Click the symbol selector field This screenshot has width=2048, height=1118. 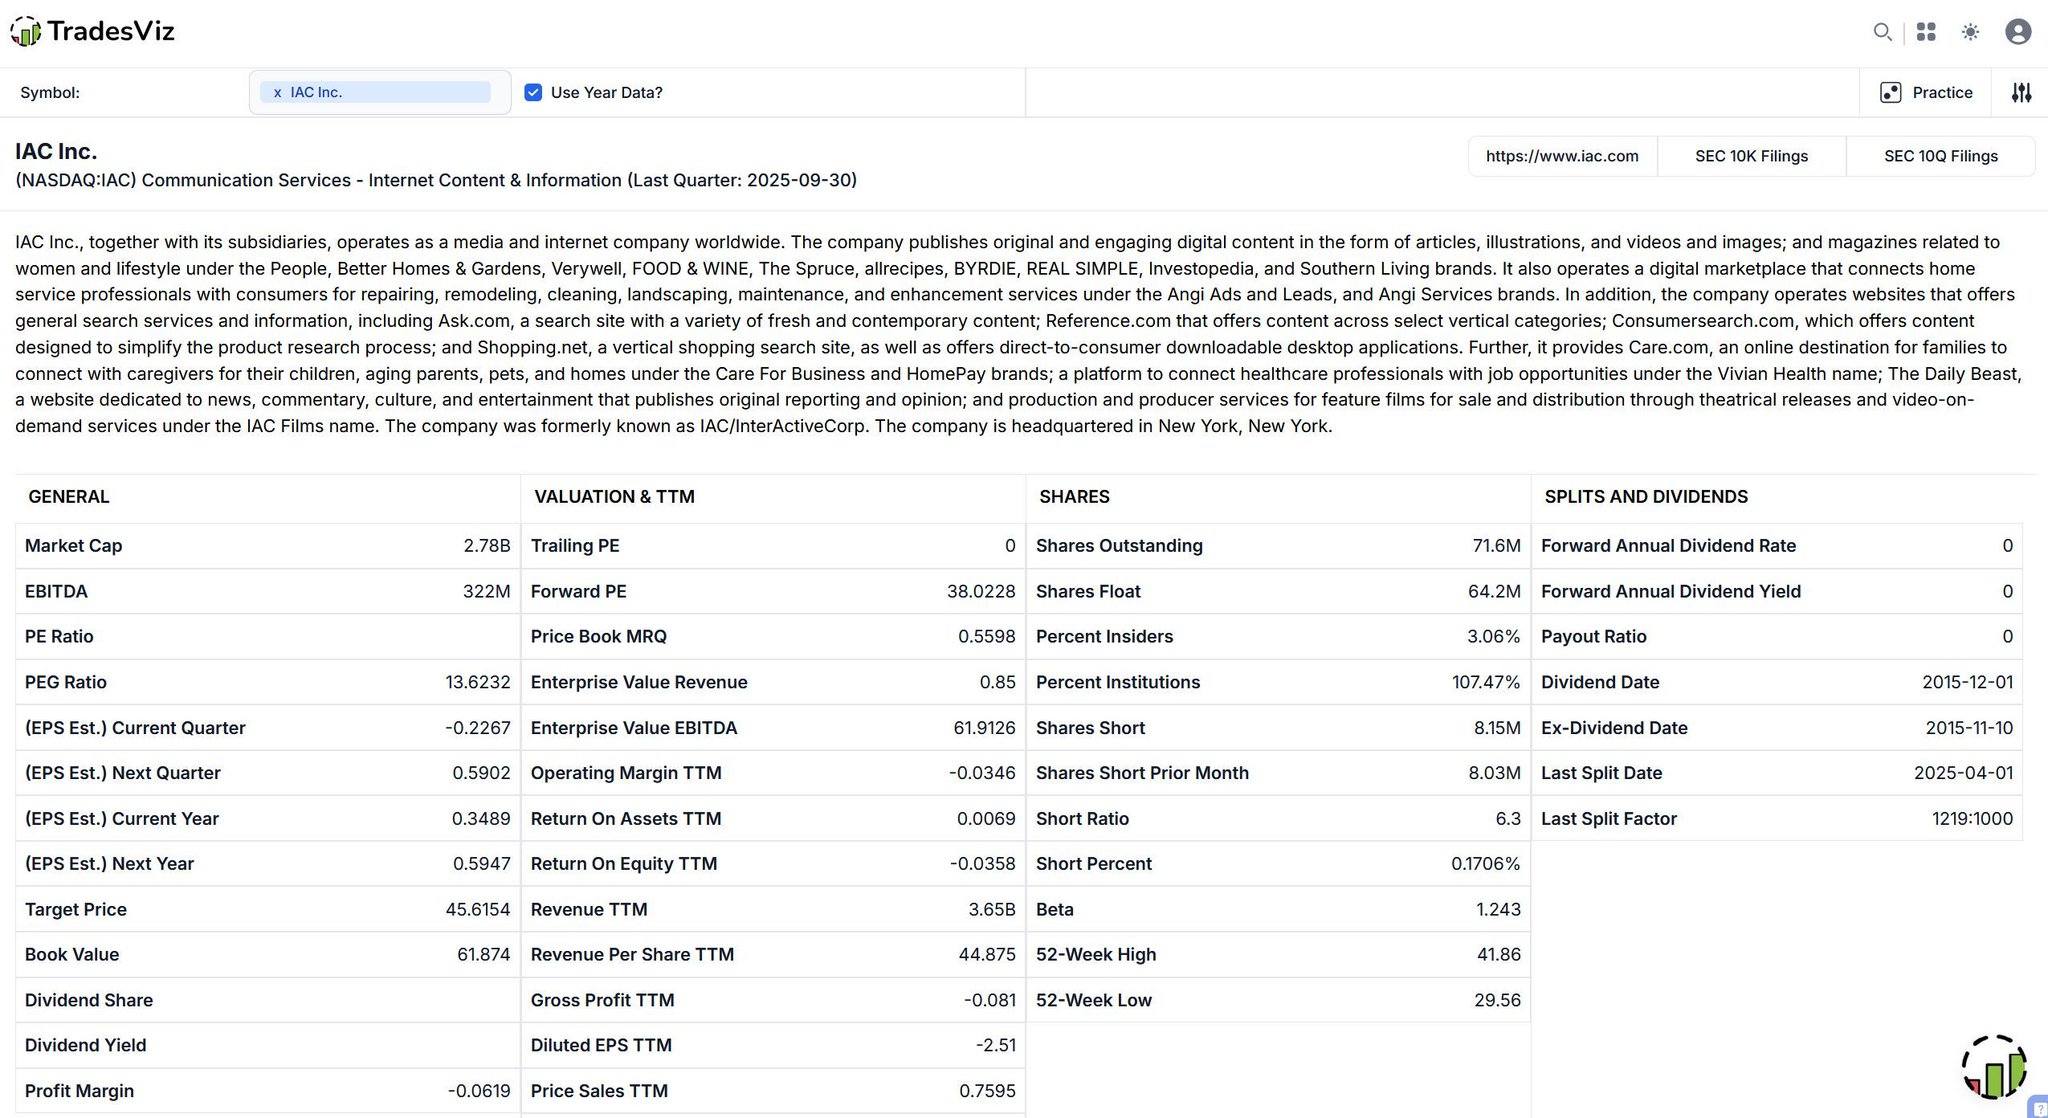(498, 93)
